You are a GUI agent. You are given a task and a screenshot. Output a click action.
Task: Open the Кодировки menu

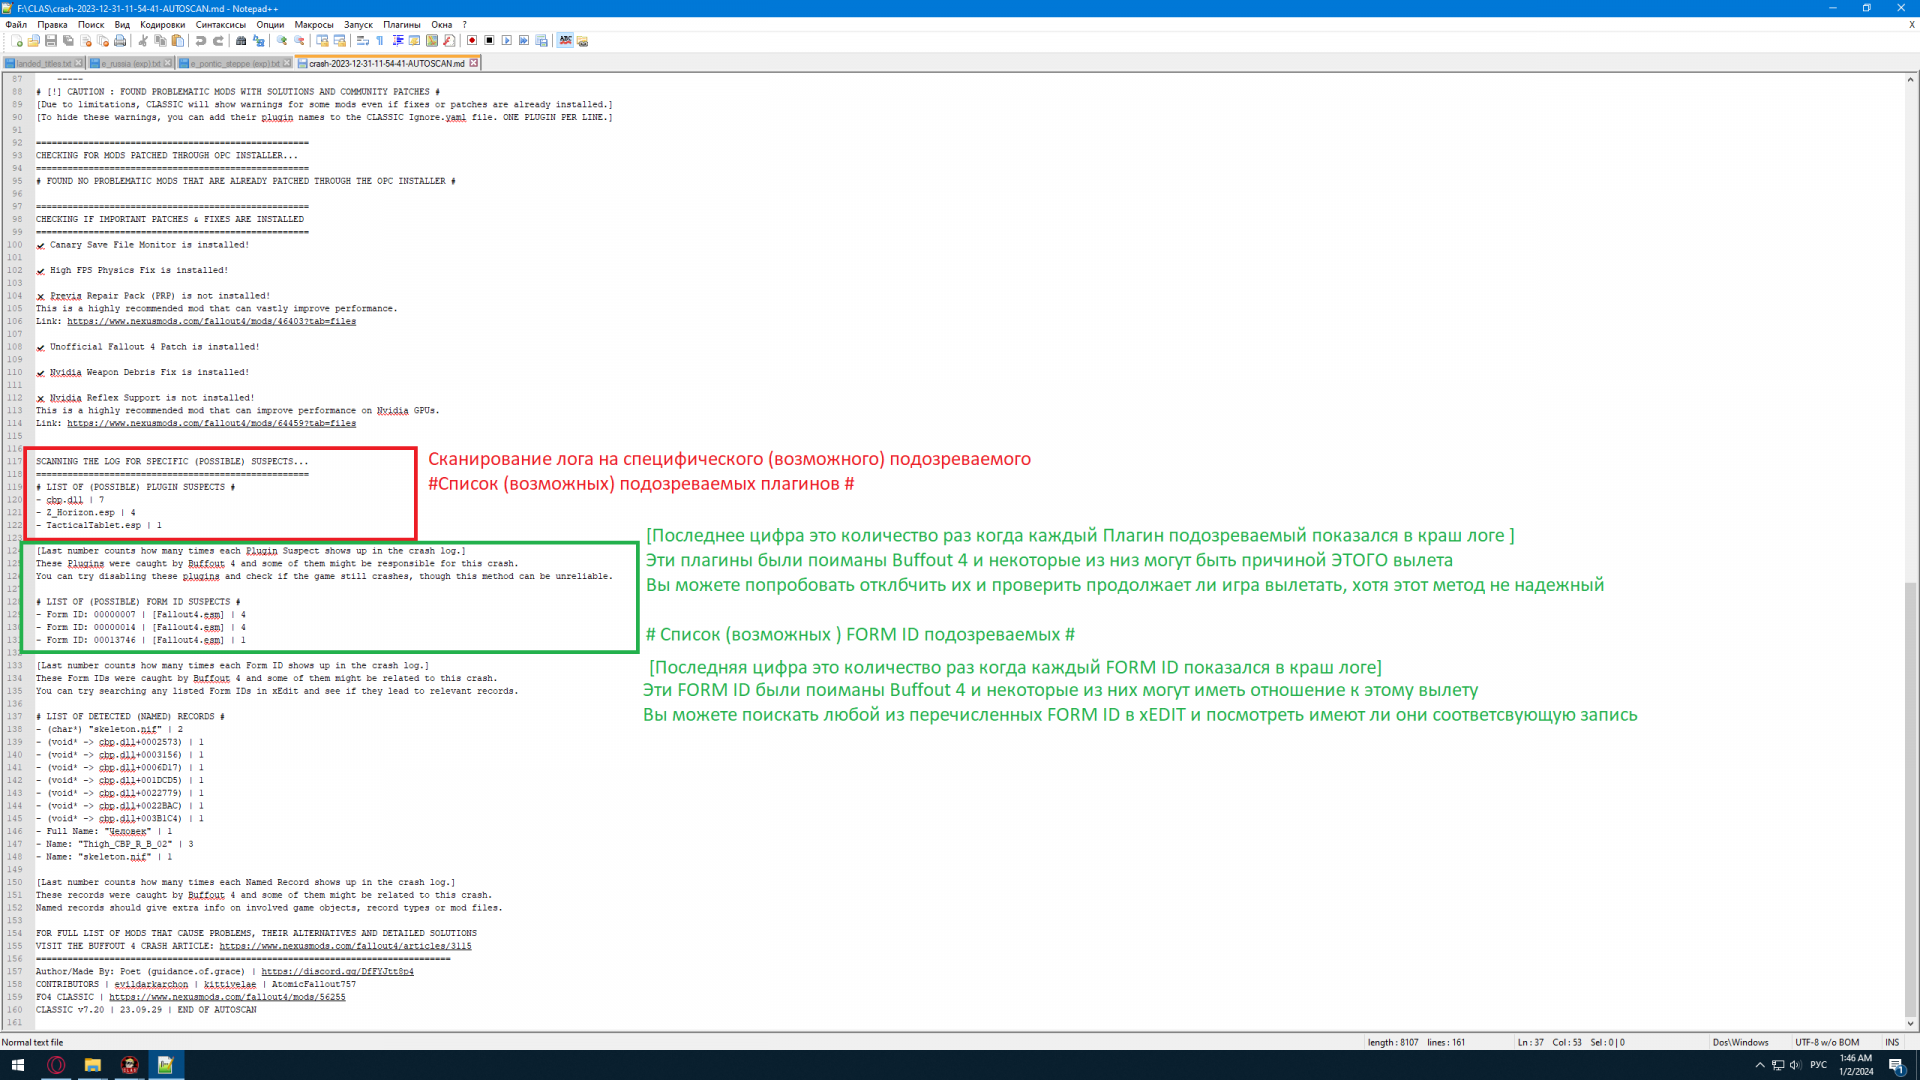162,25
